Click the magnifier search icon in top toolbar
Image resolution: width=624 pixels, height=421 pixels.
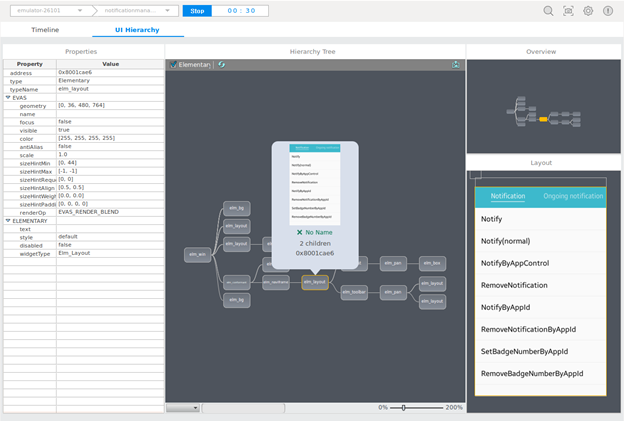(x=548, y=11)
